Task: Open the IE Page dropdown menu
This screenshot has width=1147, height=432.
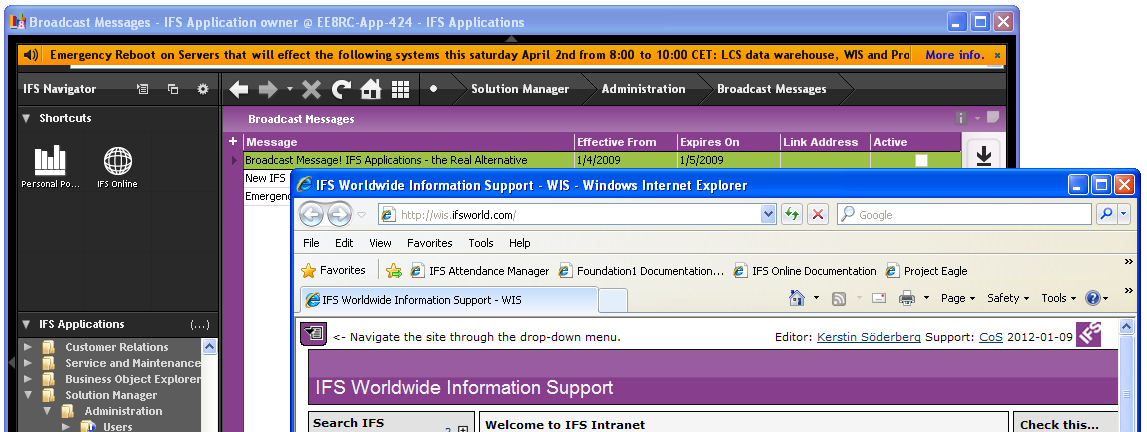Action: coord(958,298)
